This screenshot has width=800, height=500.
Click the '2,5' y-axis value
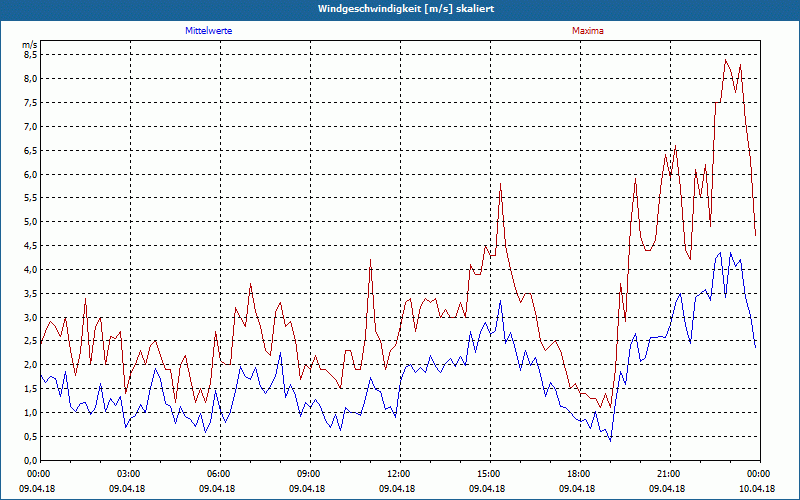[x=31, y=341]
